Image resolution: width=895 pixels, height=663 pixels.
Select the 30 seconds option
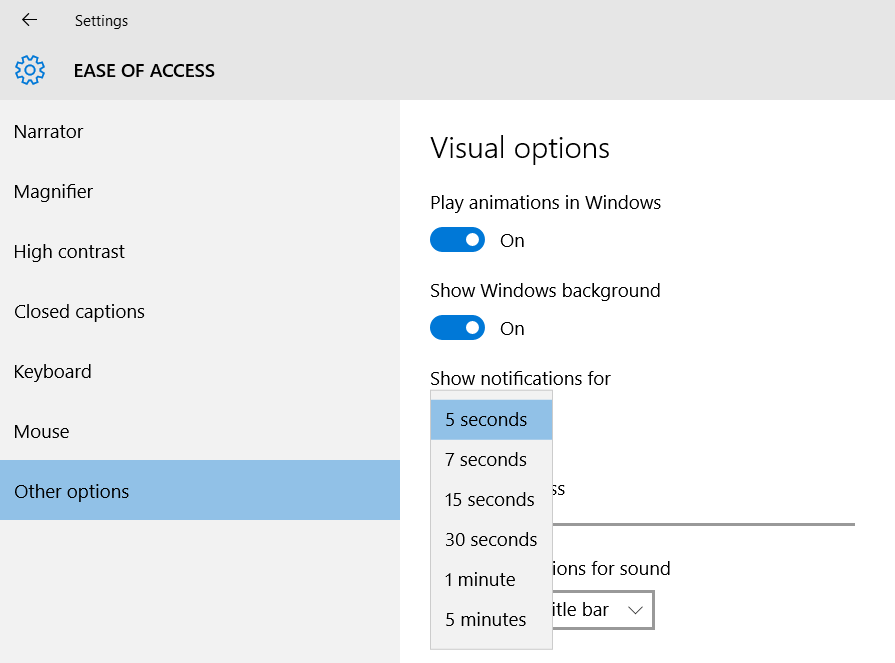point(490,540)
